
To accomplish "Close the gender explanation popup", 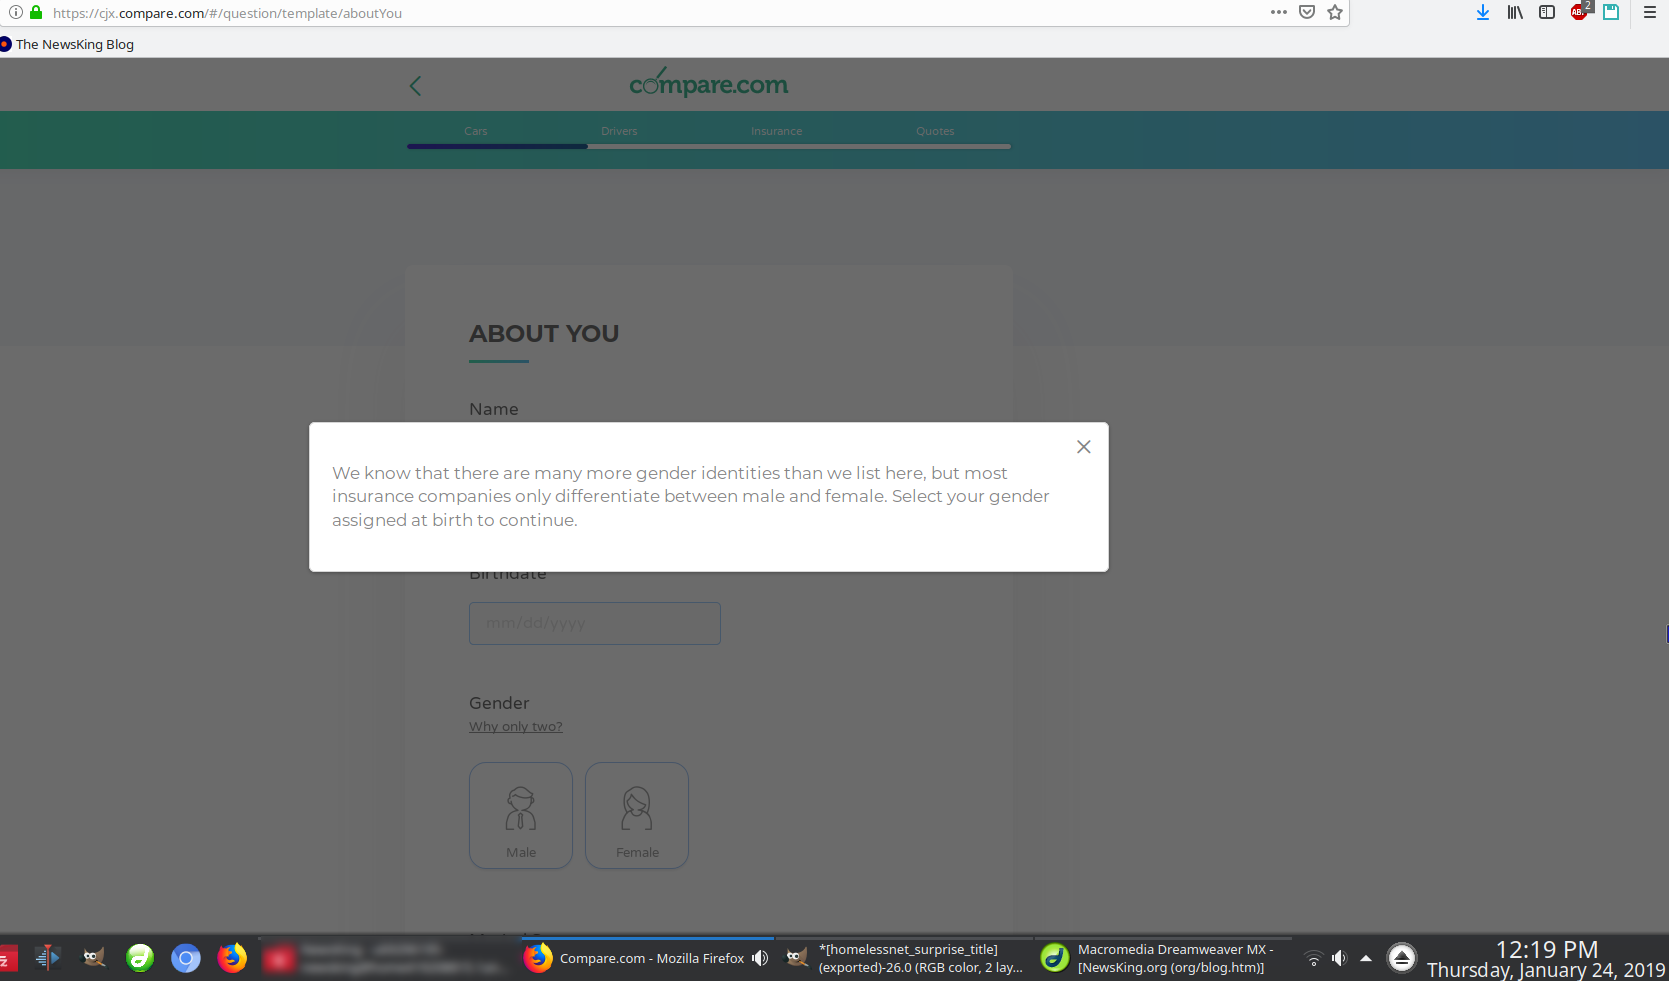I will click(x=1083, y=447).
